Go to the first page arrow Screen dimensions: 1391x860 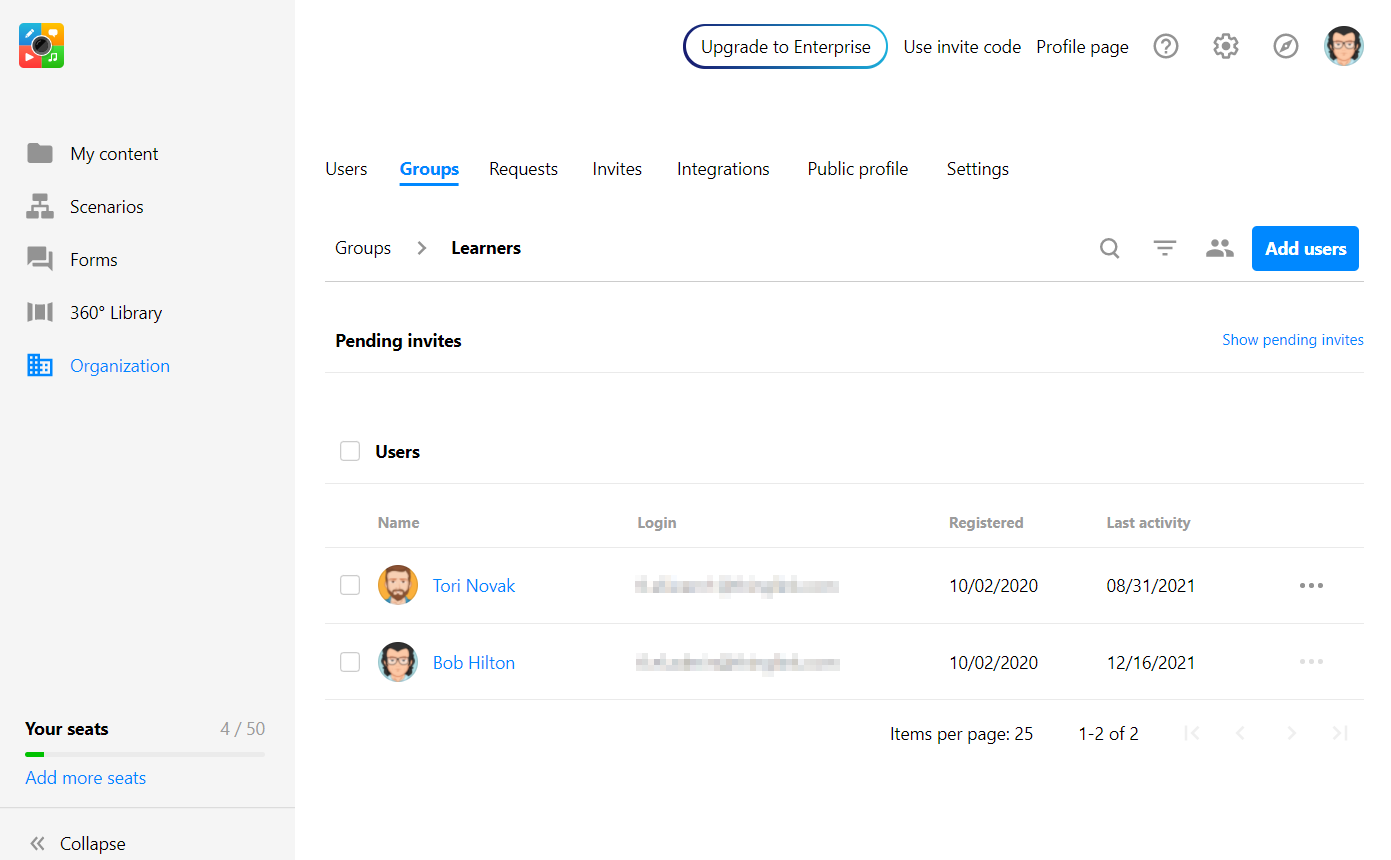click(1191, 733)
